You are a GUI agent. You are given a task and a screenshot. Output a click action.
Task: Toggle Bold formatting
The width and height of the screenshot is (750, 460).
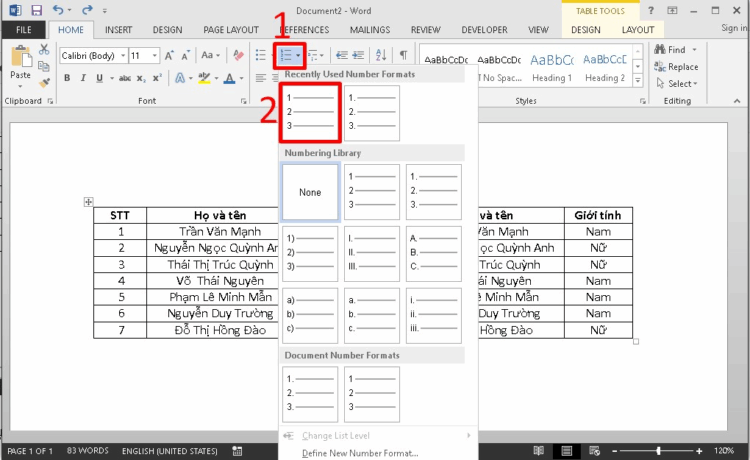pos(65,78)
